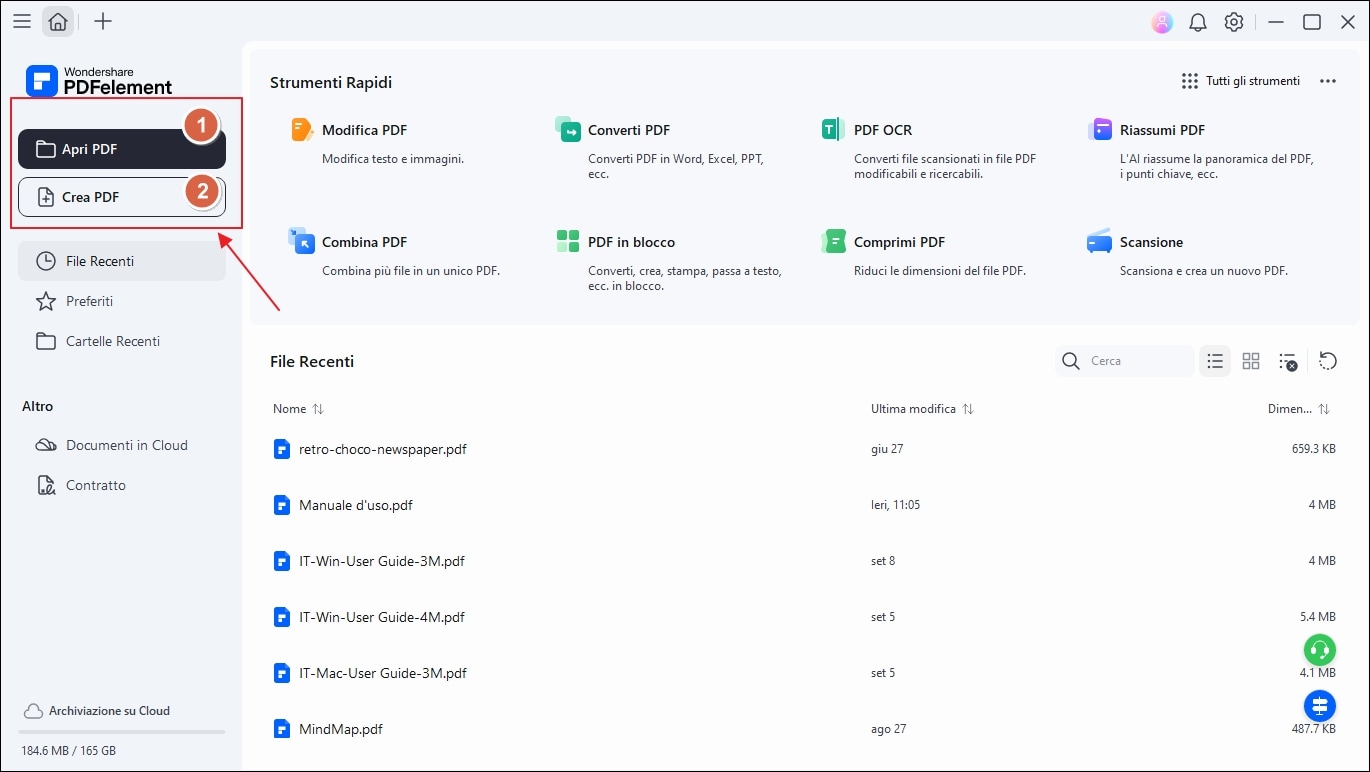Open Manuale d'uso.pdf

click(356, 505)
